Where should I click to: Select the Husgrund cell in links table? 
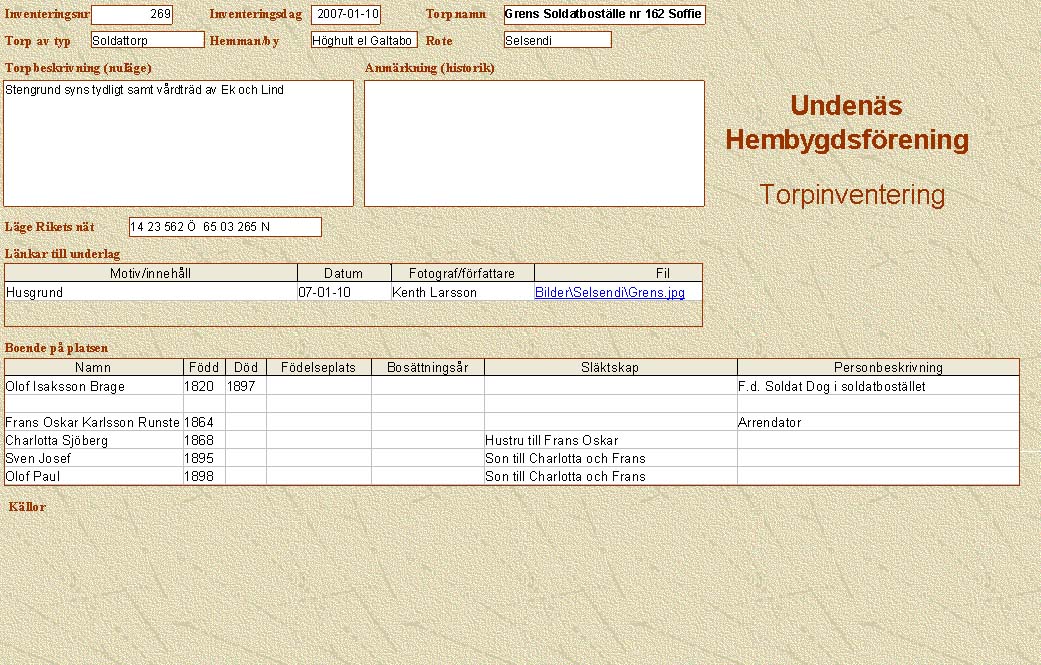point(151,293)
